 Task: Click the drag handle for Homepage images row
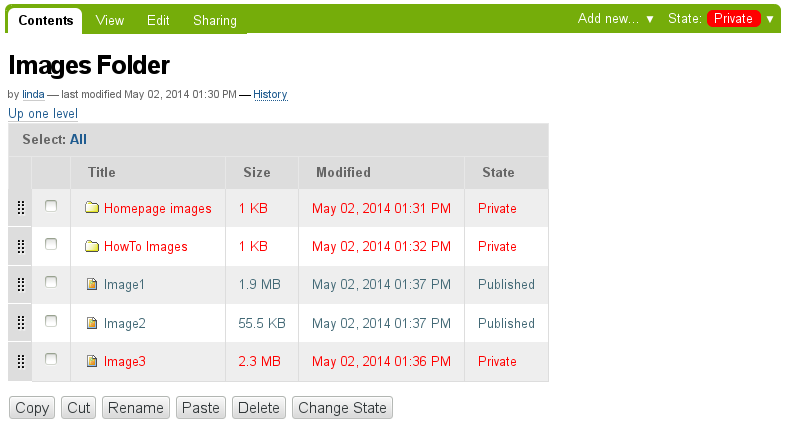point(21,207)
